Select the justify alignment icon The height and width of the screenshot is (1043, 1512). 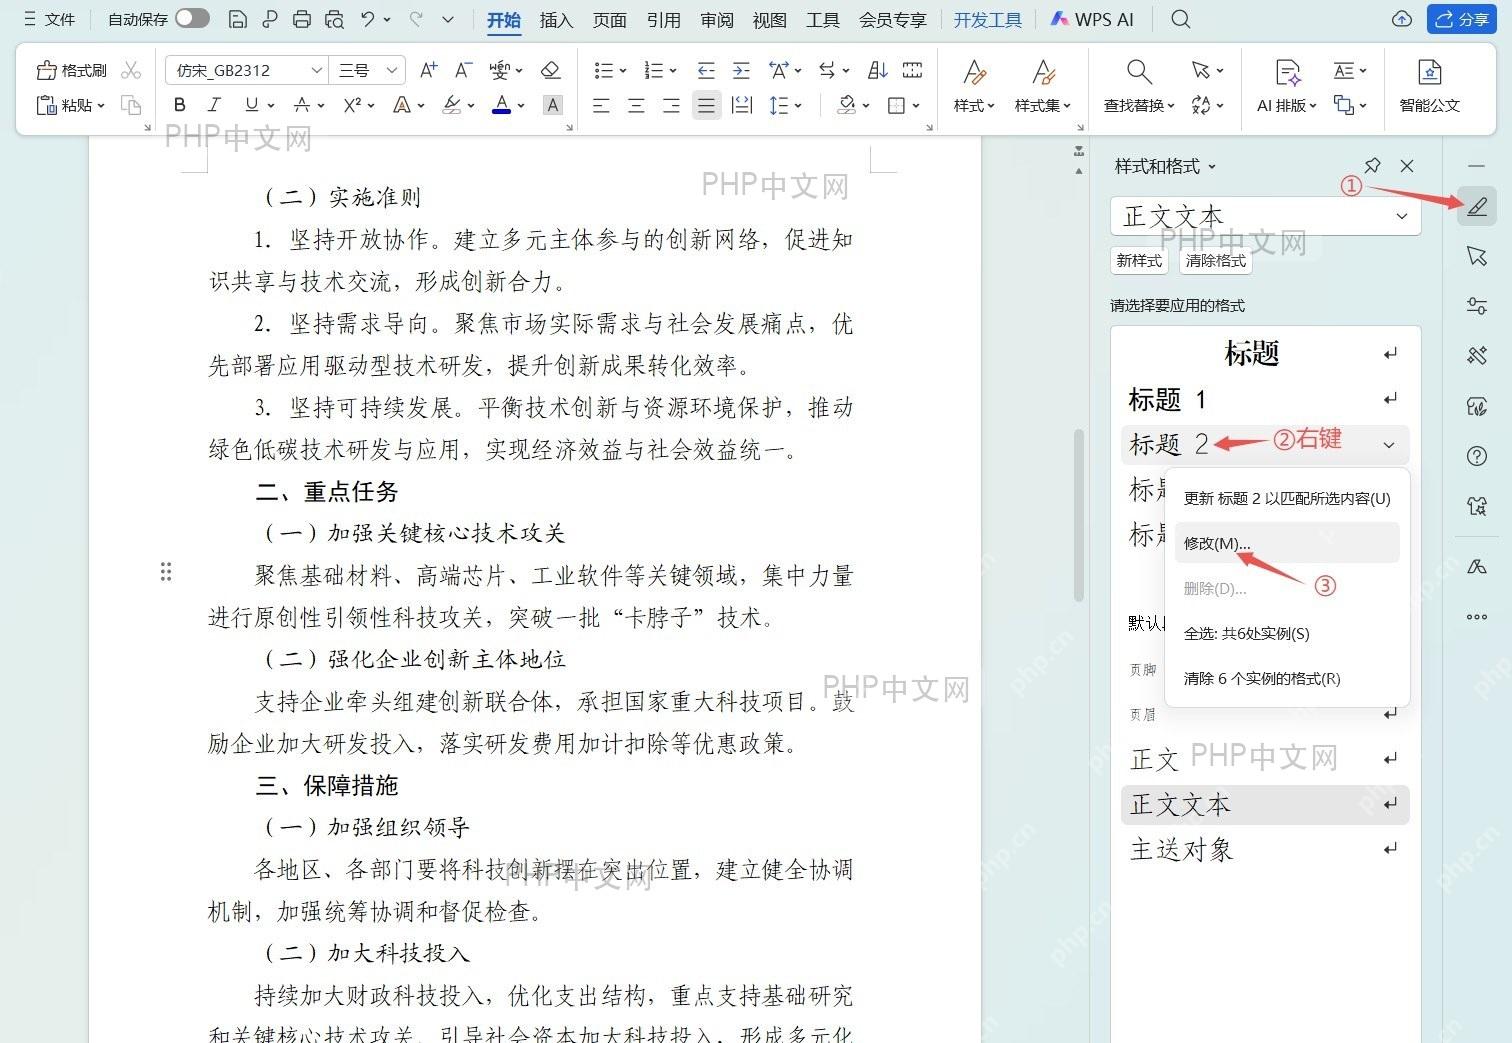point(706,105)
